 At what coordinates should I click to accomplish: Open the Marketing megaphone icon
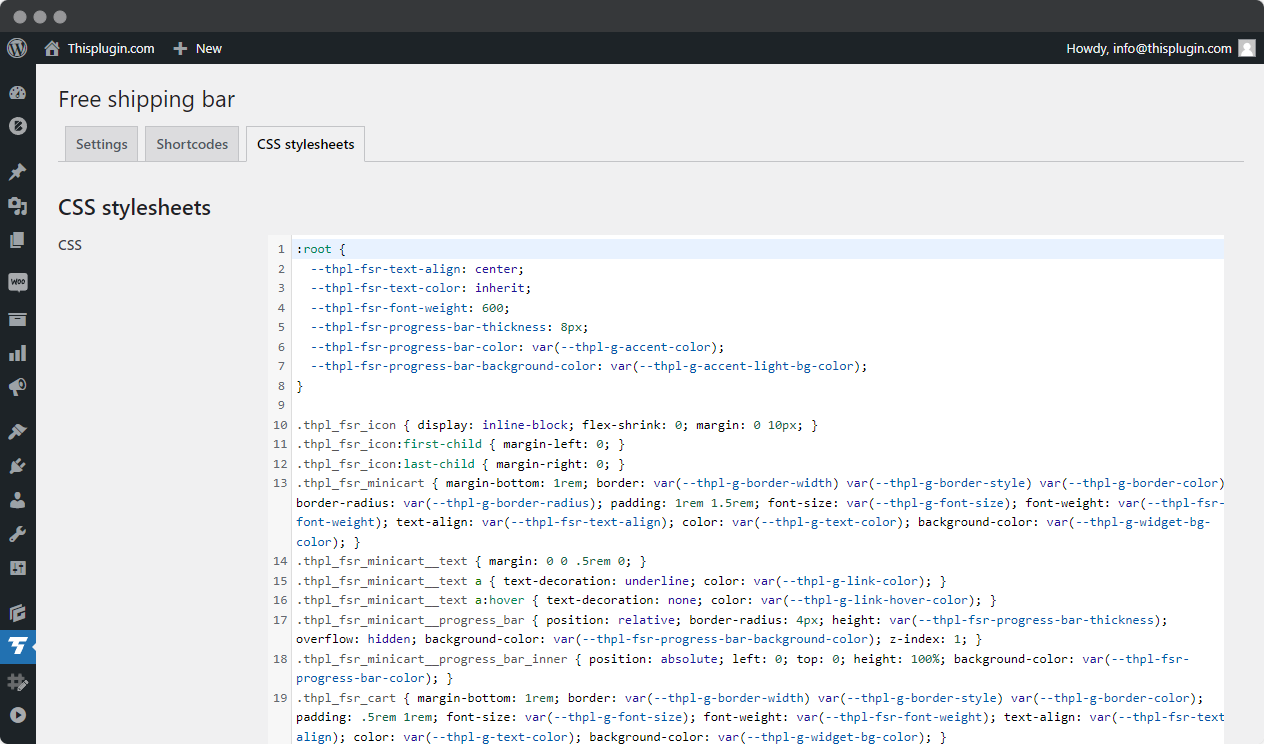(x=17, y=387)
